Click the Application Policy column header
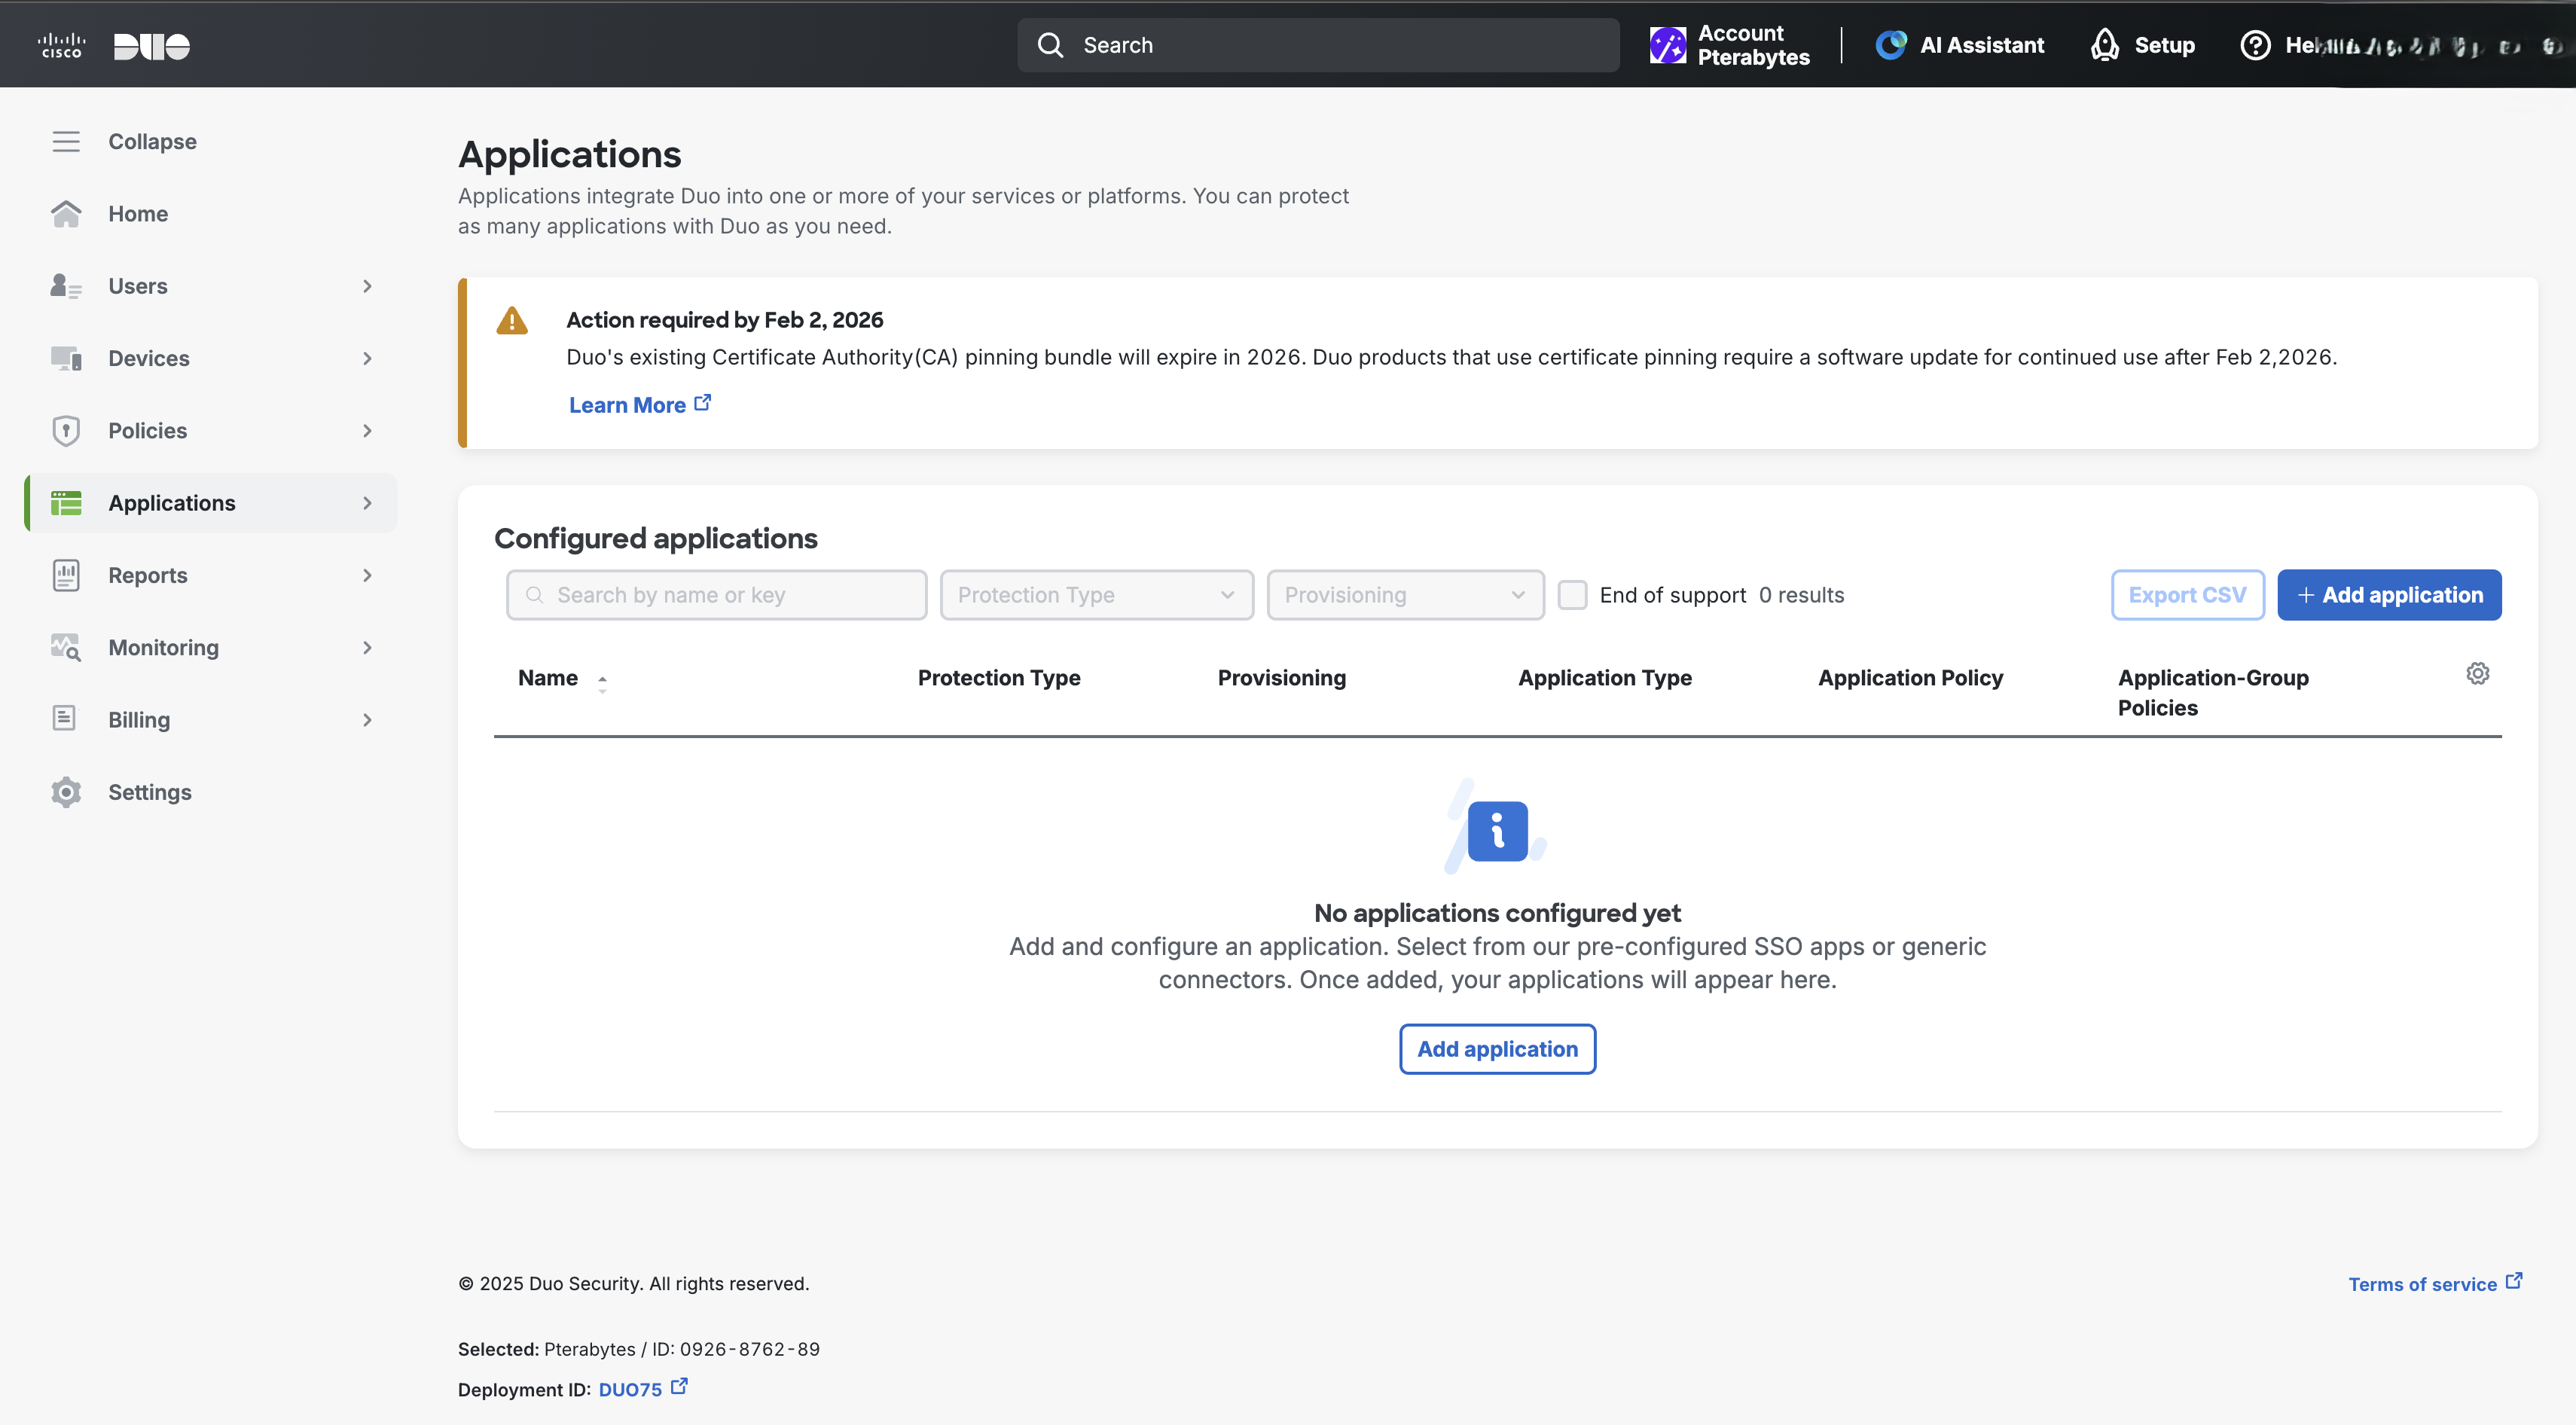Image resolution: width=2576 pixels, height=1425 pixels. pos(1910,678)
